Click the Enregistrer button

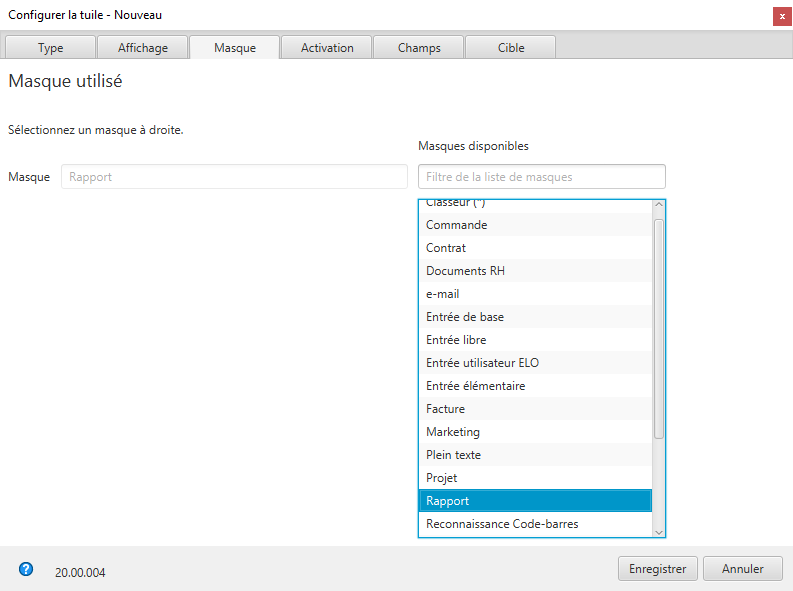pyautogui.click(x=657, y=569)
